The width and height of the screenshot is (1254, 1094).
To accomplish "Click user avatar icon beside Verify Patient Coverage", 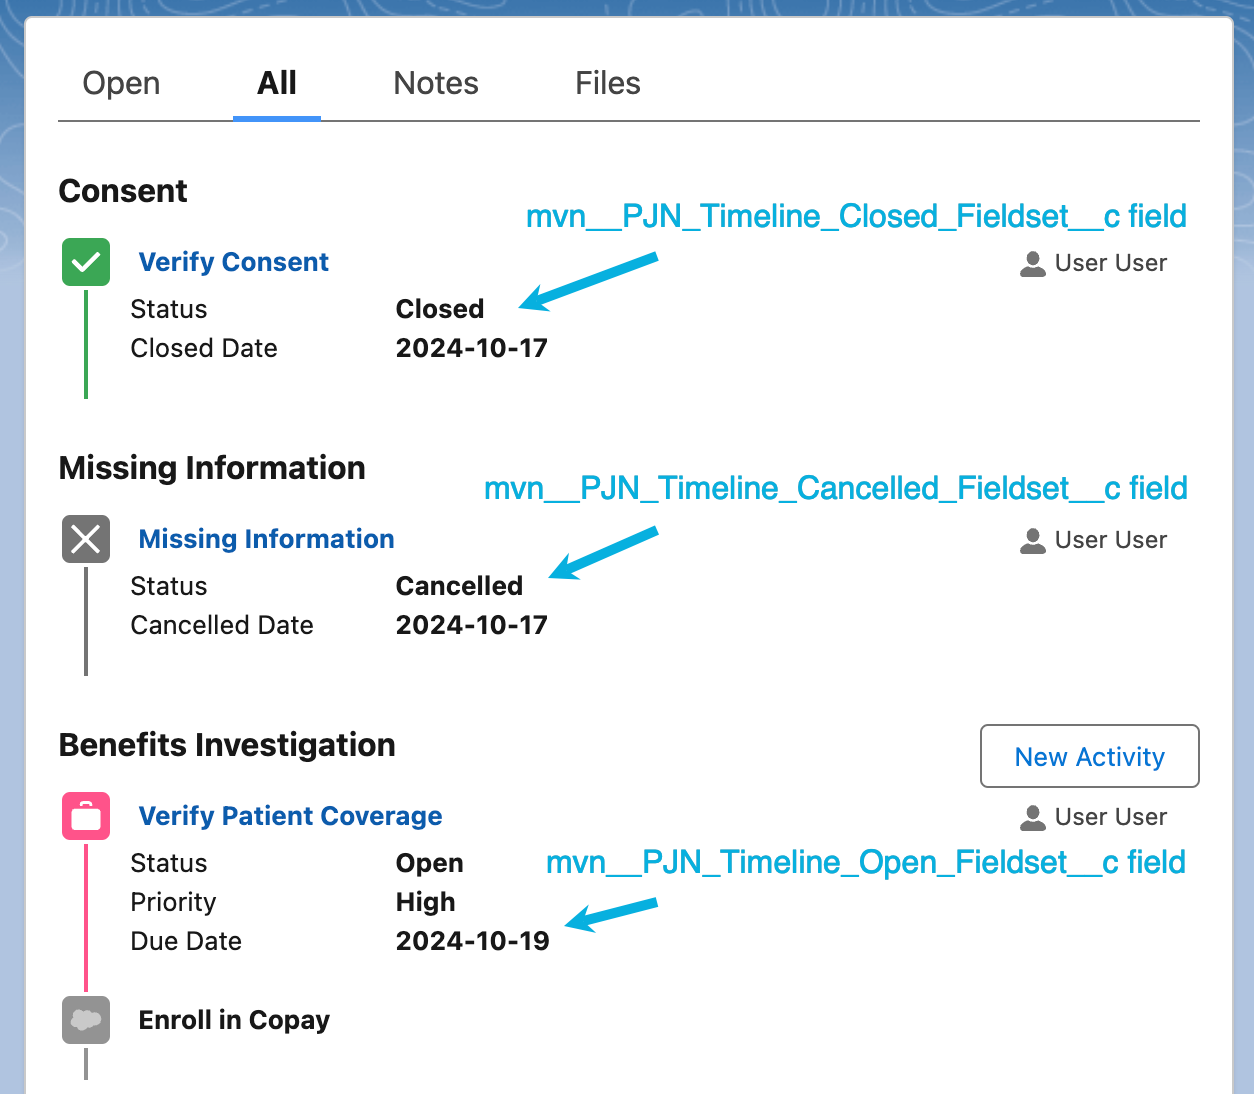I will 1033,818.
